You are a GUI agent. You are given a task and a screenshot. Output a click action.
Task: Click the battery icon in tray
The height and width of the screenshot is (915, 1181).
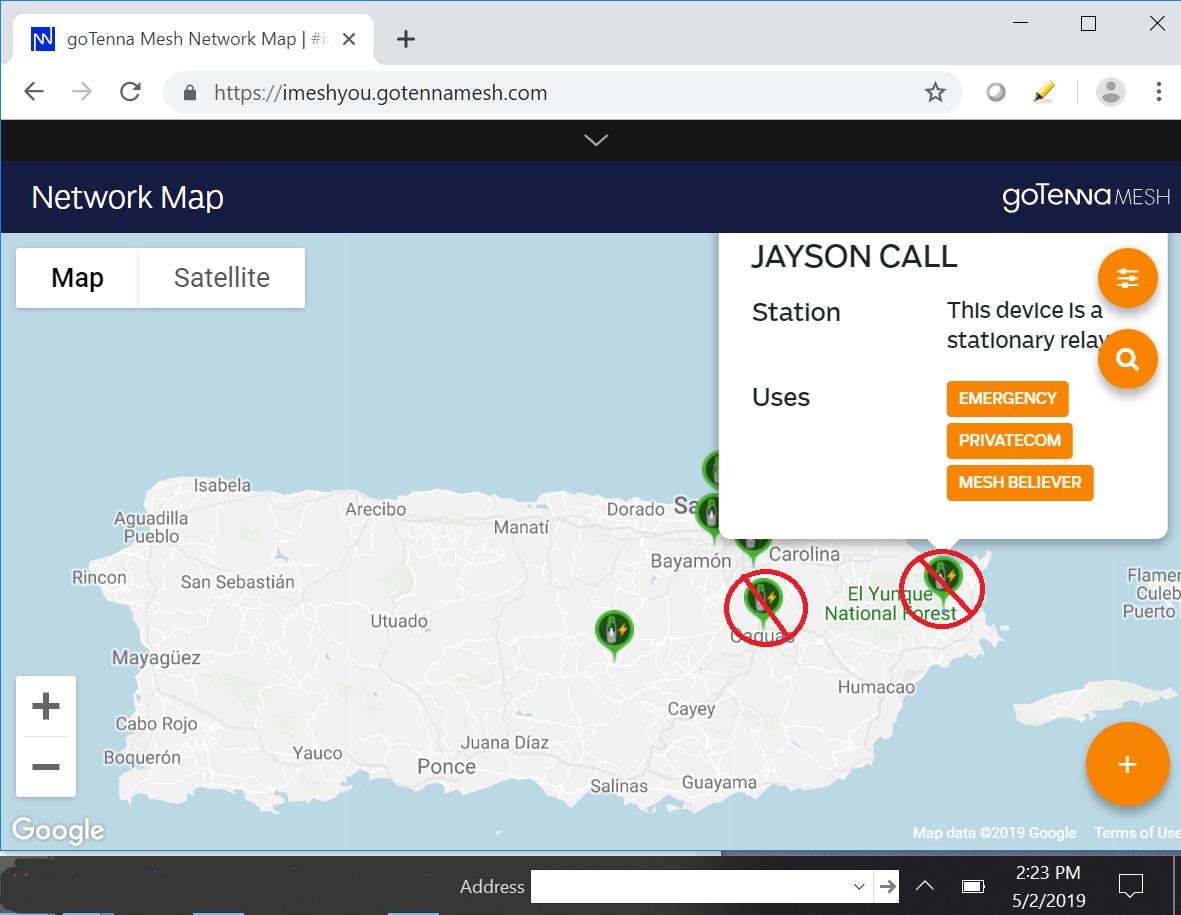pyautogui.click(x=973, y=886)
